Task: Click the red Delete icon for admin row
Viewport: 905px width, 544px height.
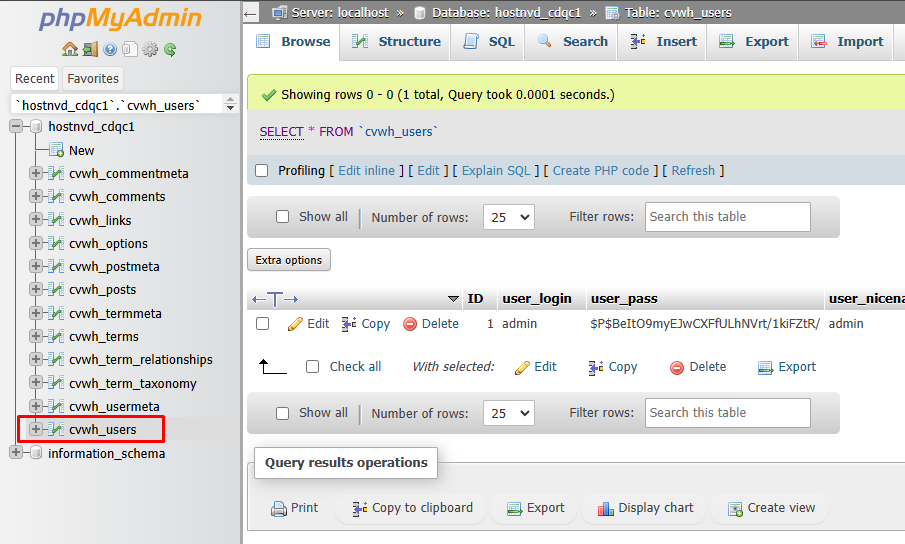Action: point(410,324)
